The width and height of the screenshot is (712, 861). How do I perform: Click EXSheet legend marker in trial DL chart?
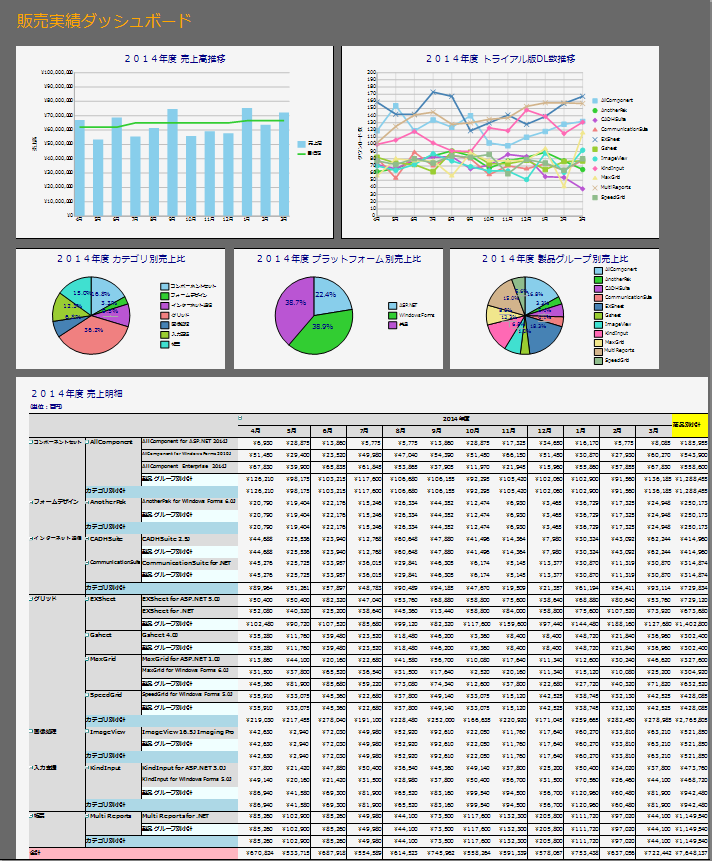pos(595,139)
